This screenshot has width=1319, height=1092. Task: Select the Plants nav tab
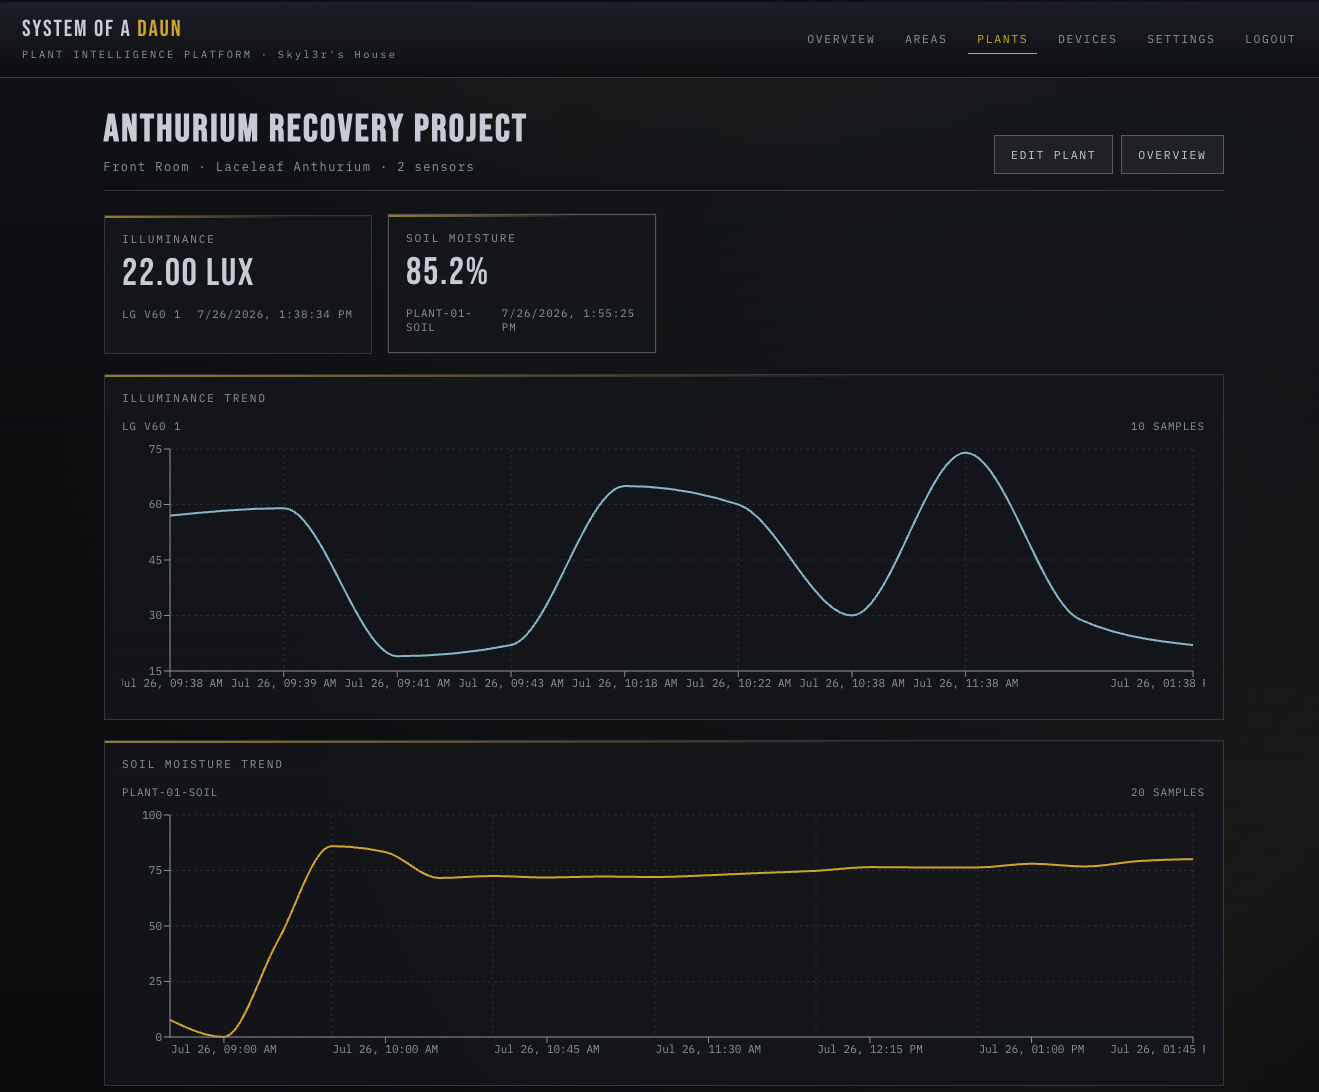click(1002, 39)
